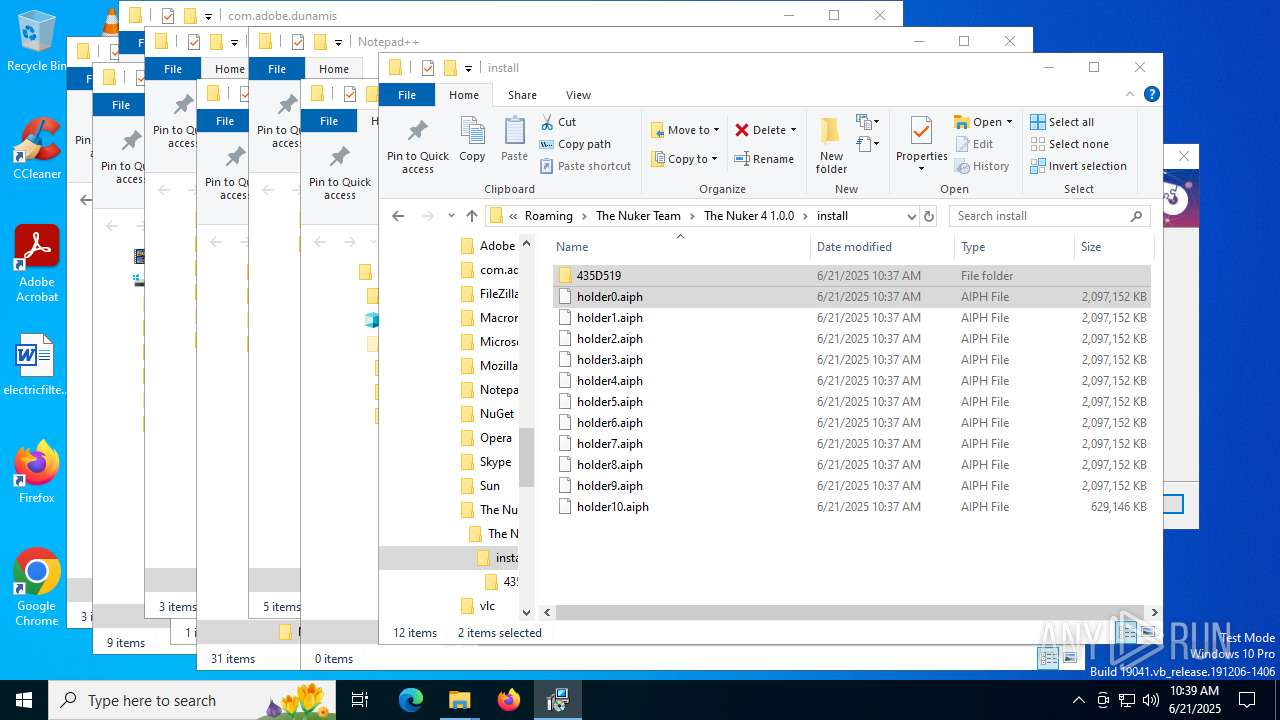Click Roaming in address breadcrumb
Screen dimensions: 1280x720
[x=549, y=216]
